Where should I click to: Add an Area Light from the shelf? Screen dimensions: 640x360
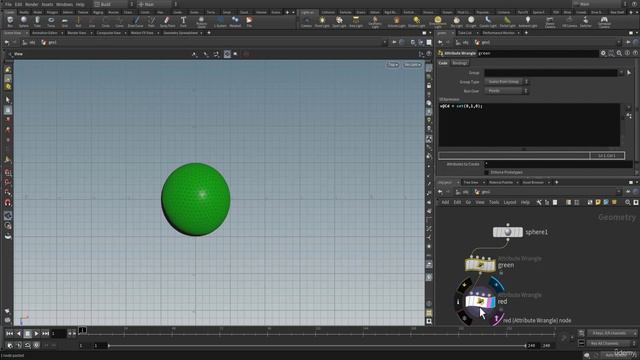click(x=356, y=22)
